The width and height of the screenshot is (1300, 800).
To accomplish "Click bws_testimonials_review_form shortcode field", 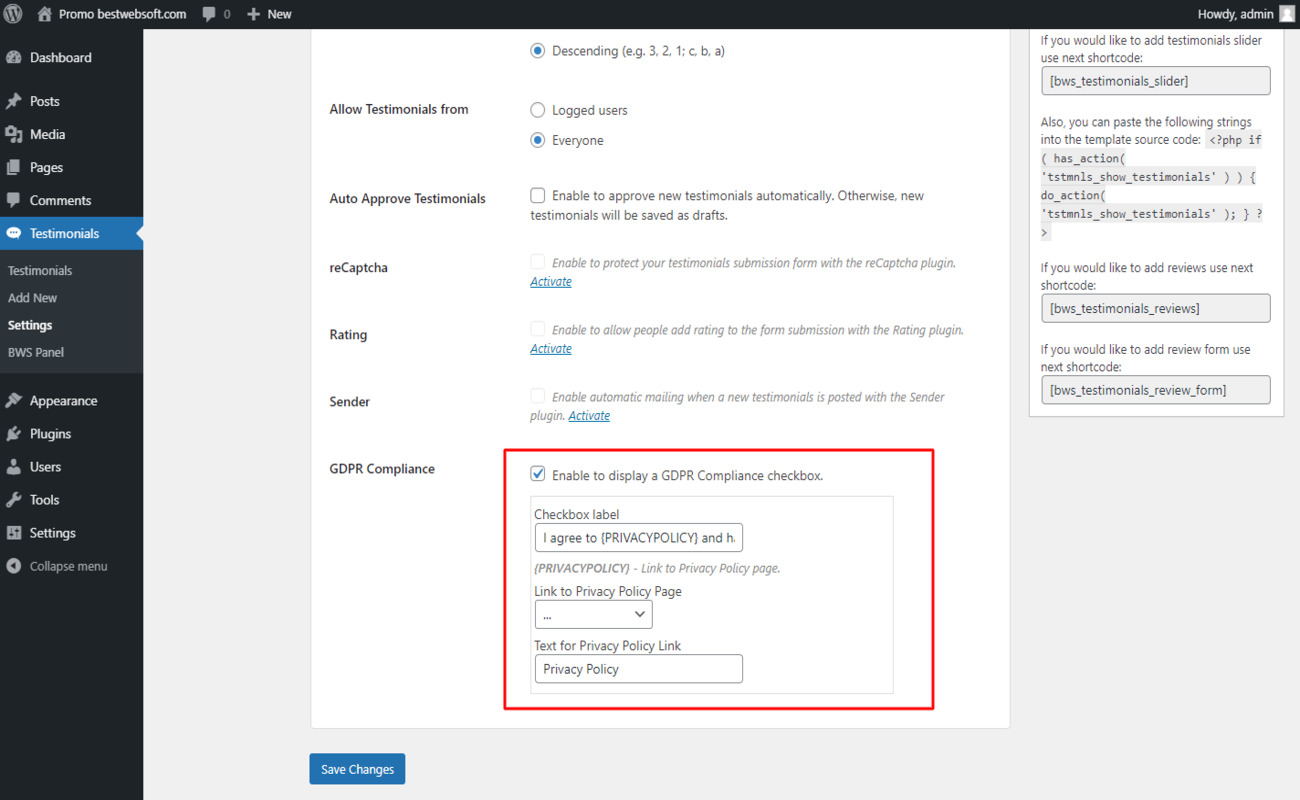I will pos(1155,390).
